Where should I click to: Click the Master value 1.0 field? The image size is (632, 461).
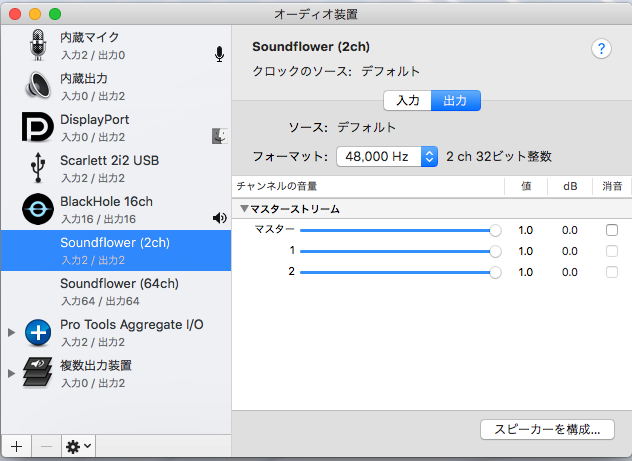[526, 230]
